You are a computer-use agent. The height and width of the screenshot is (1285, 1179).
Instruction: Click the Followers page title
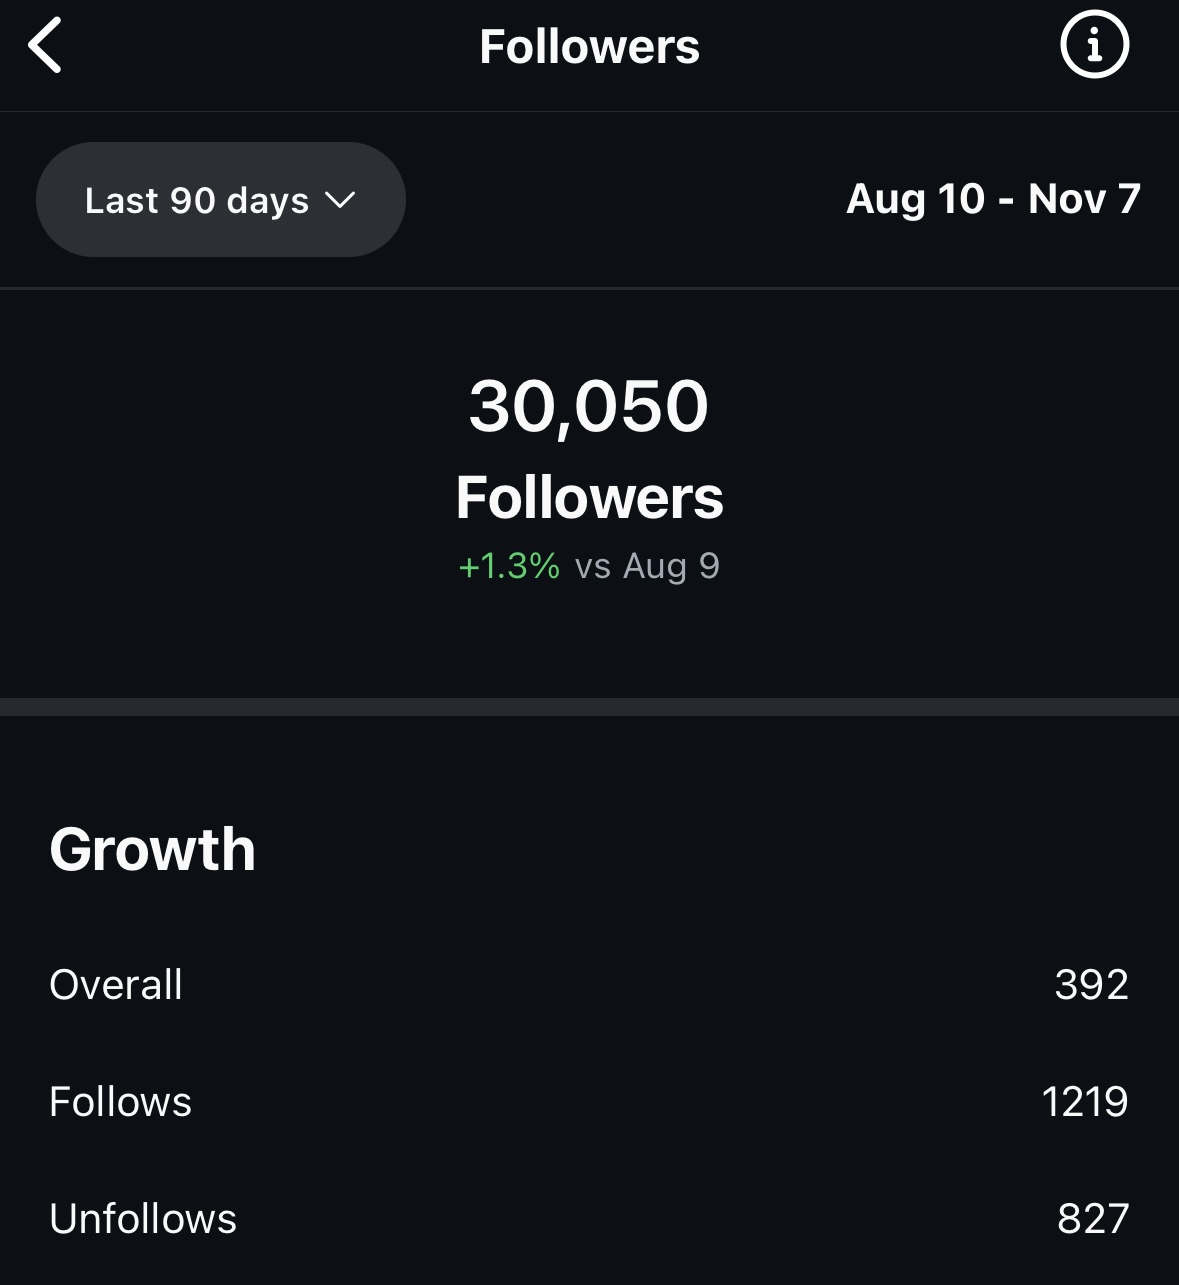coord(589,47)
